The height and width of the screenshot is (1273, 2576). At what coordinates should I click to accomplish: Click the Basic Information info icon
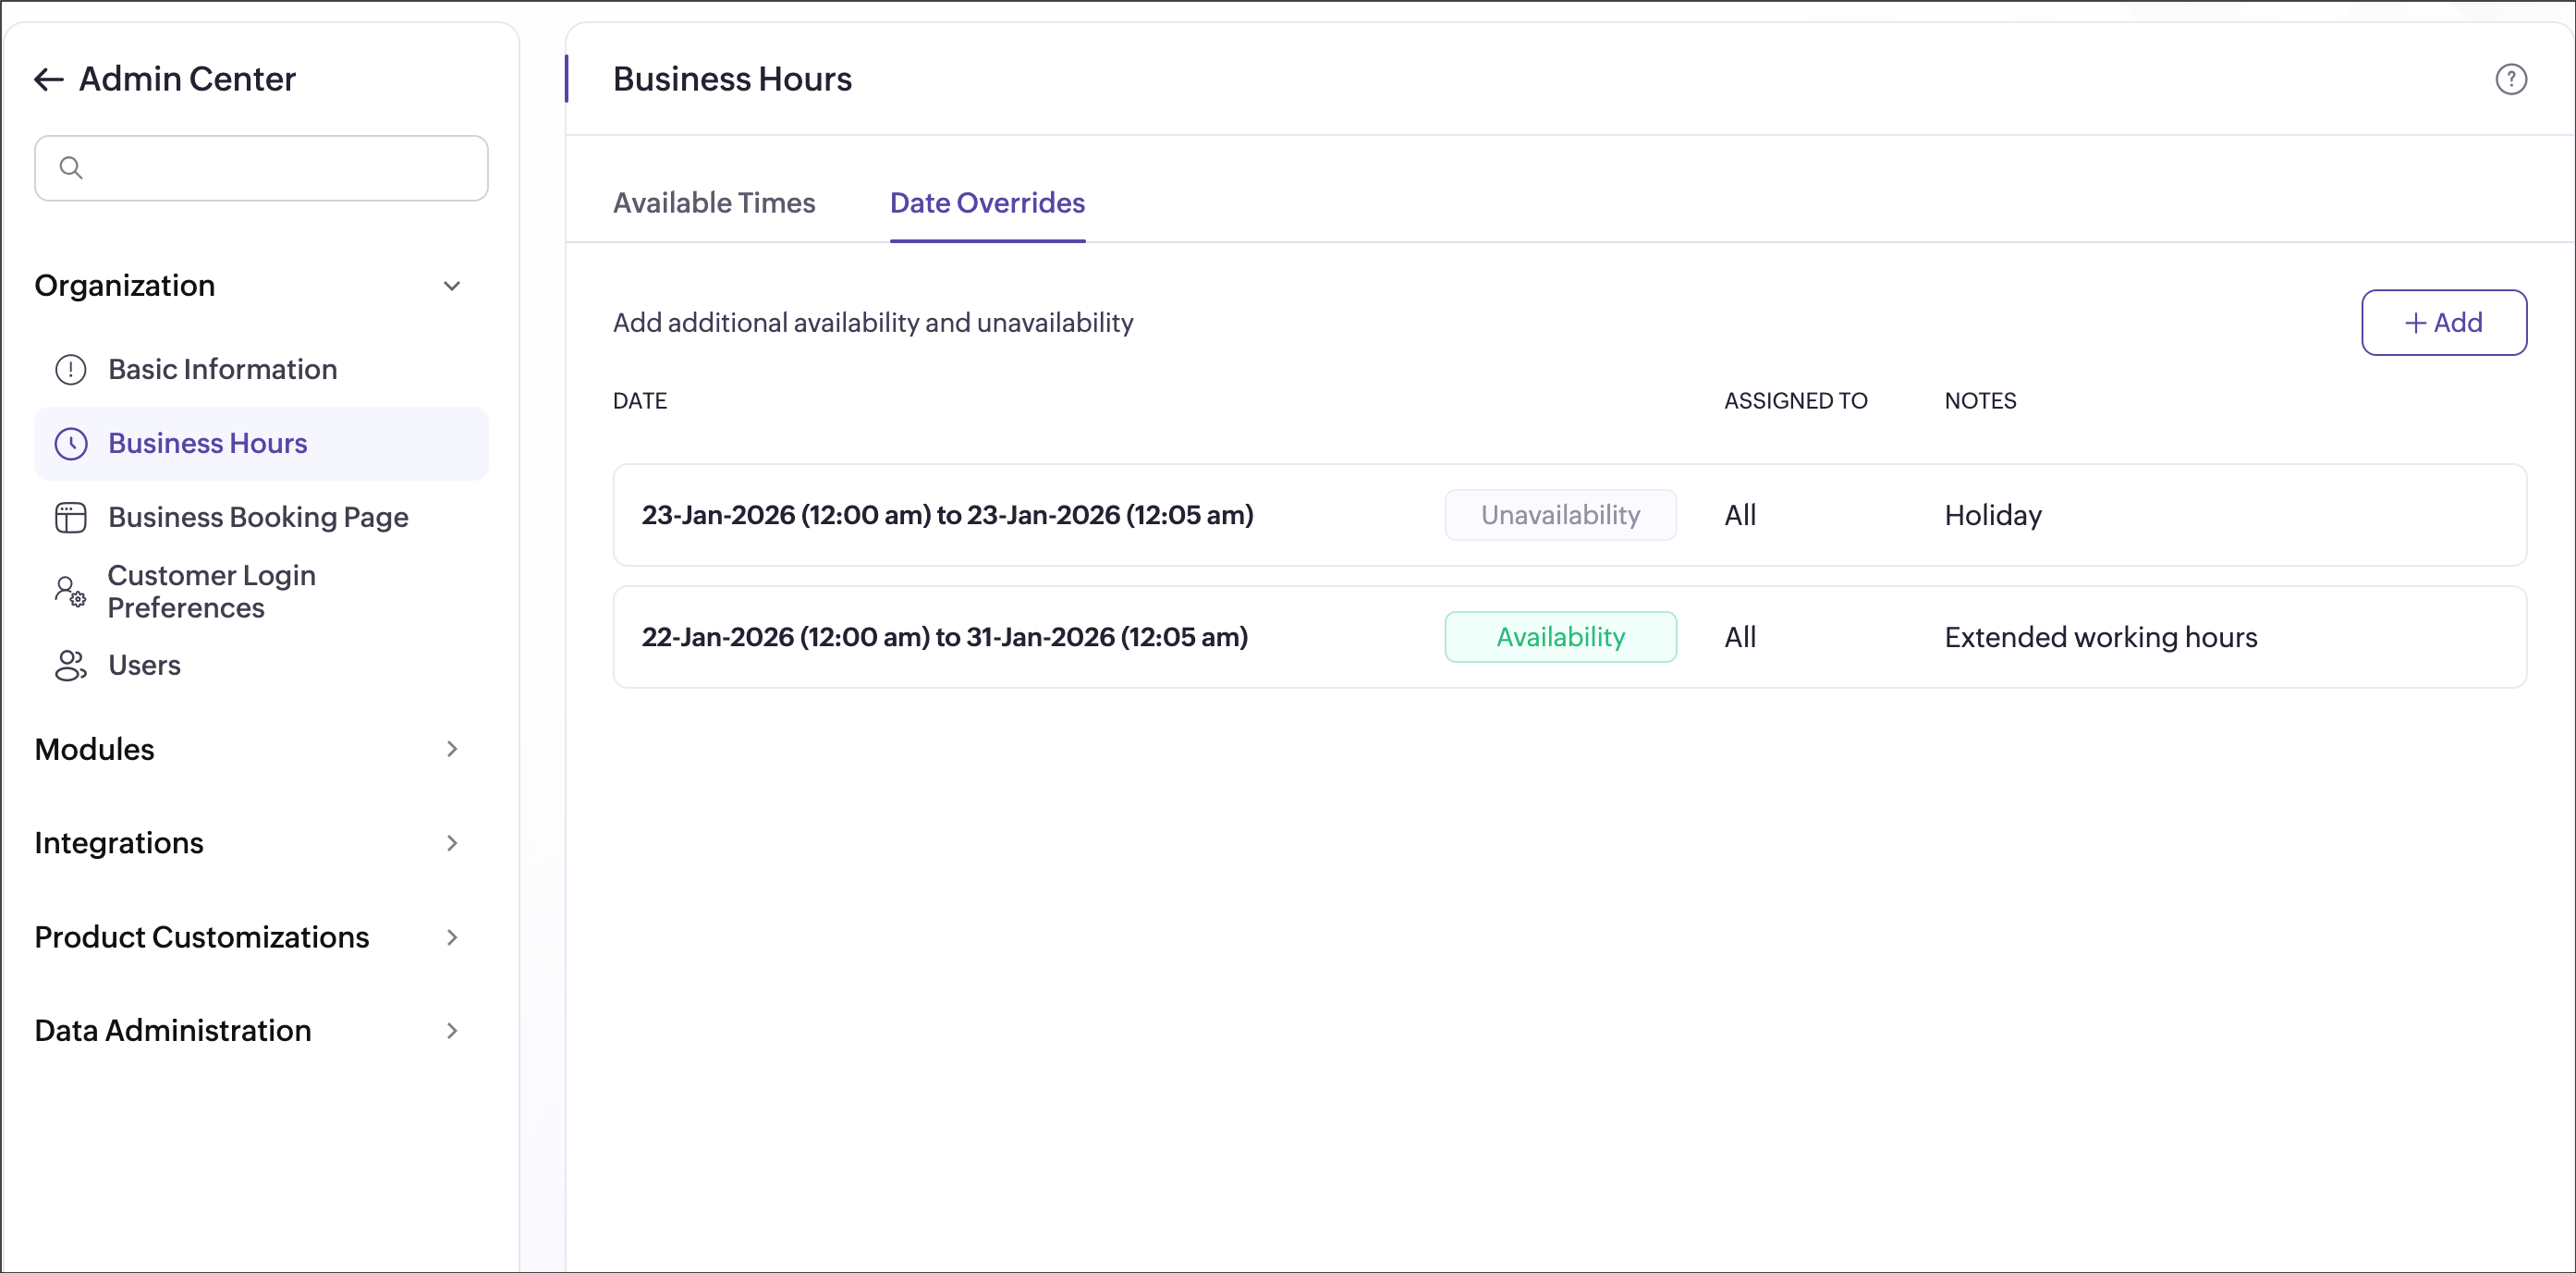point(70,369)
